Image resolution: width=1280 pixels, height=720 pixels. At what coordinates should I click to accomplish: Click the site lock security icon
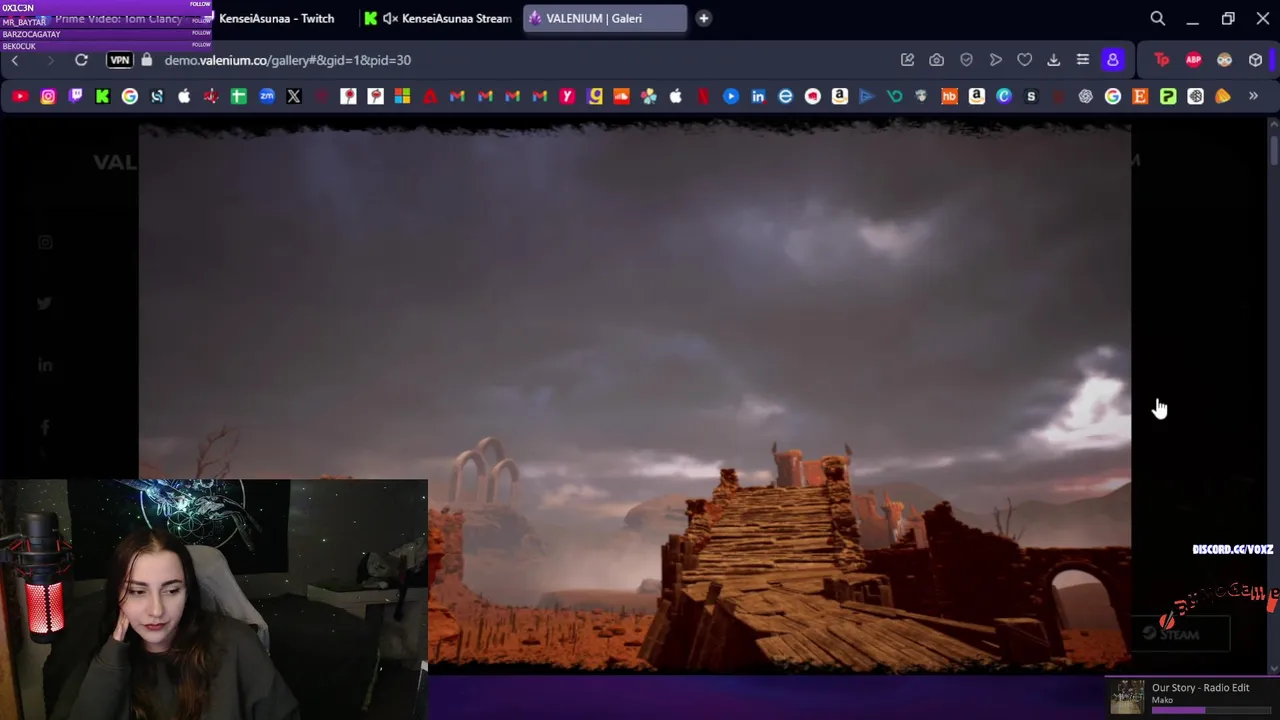(x=147, y=60)
